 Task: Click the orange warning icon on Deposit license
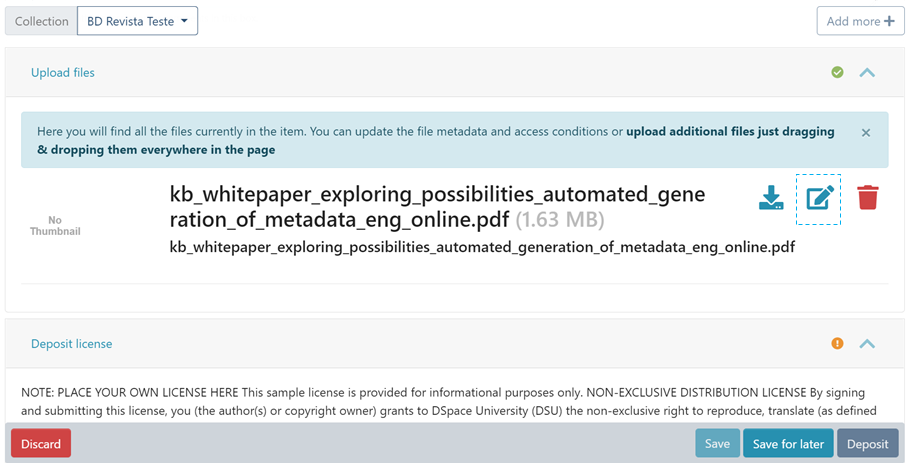837,344
